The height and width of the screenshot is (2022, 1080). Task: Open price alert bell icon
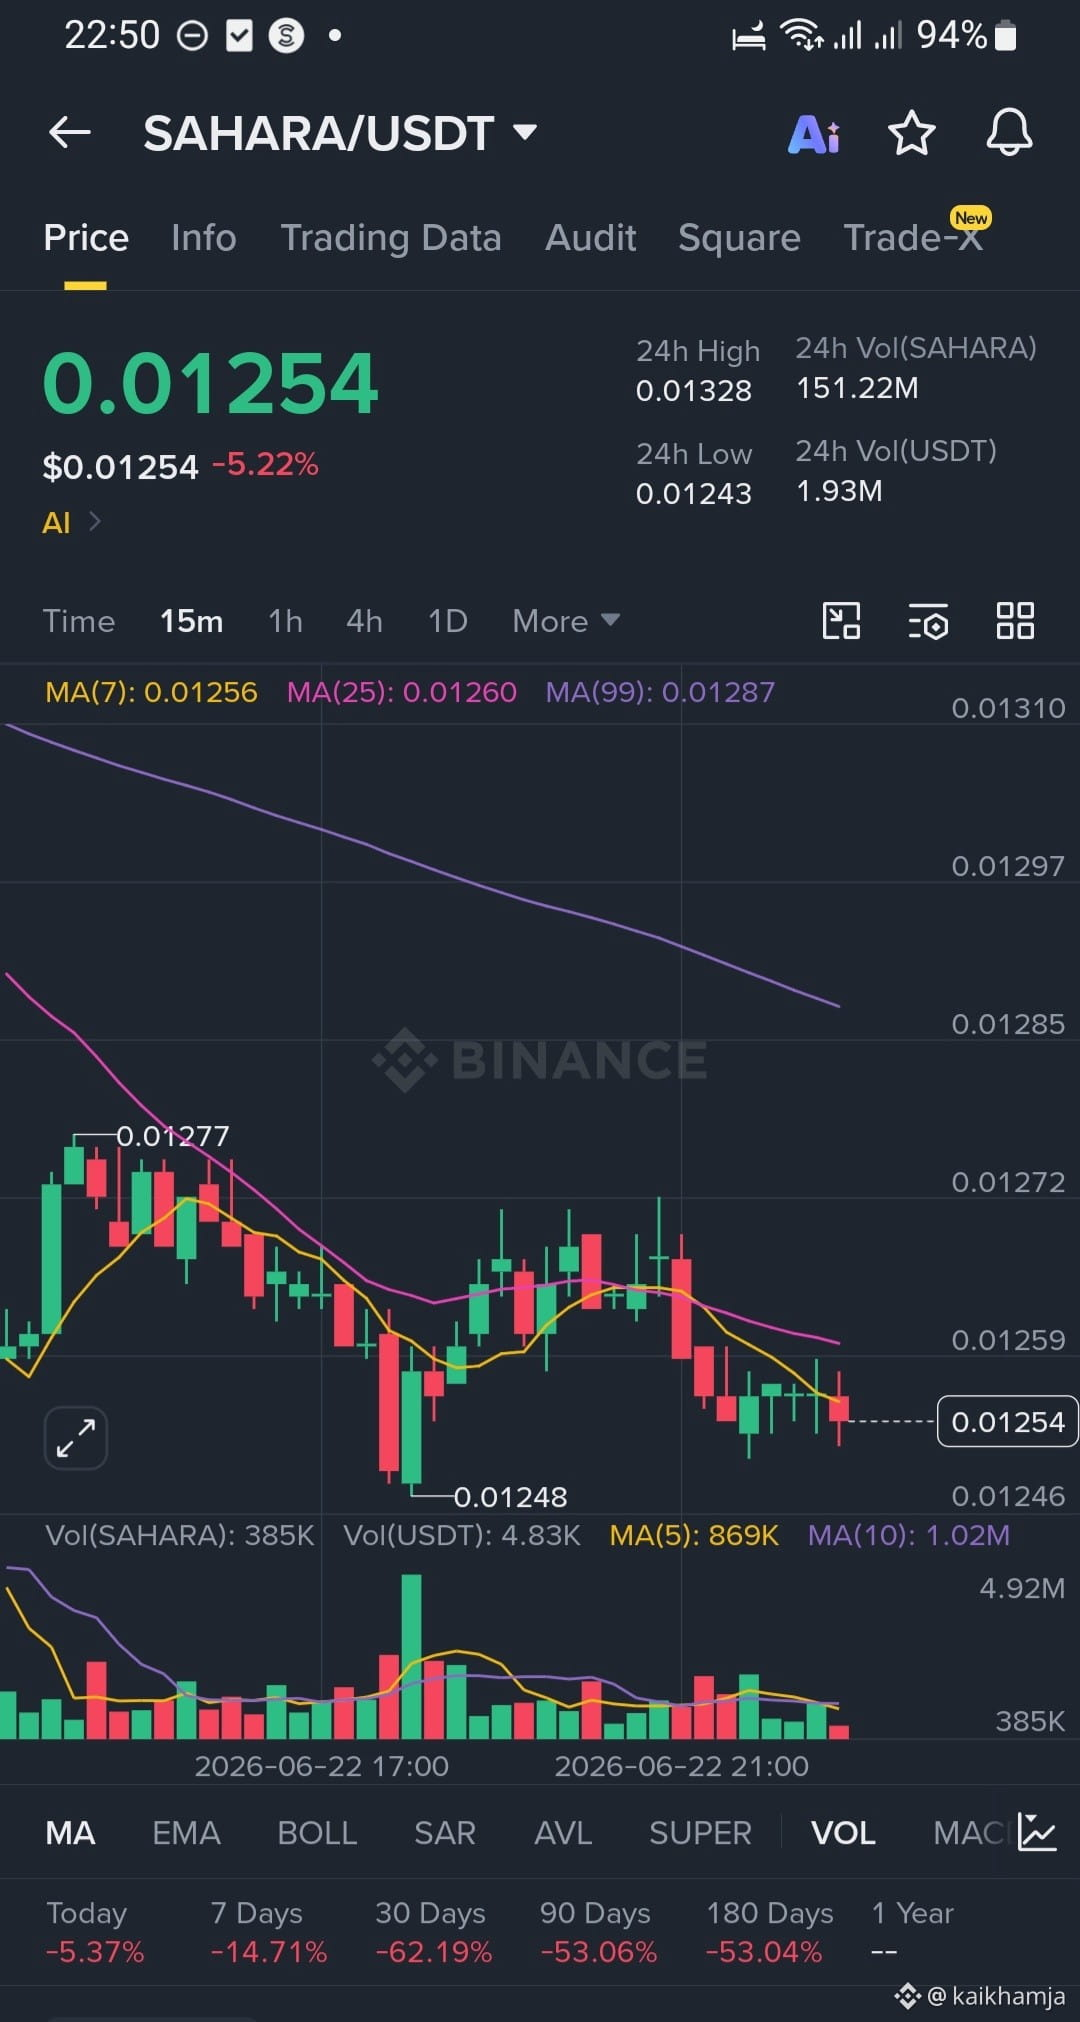click(x=1009, y=132)
